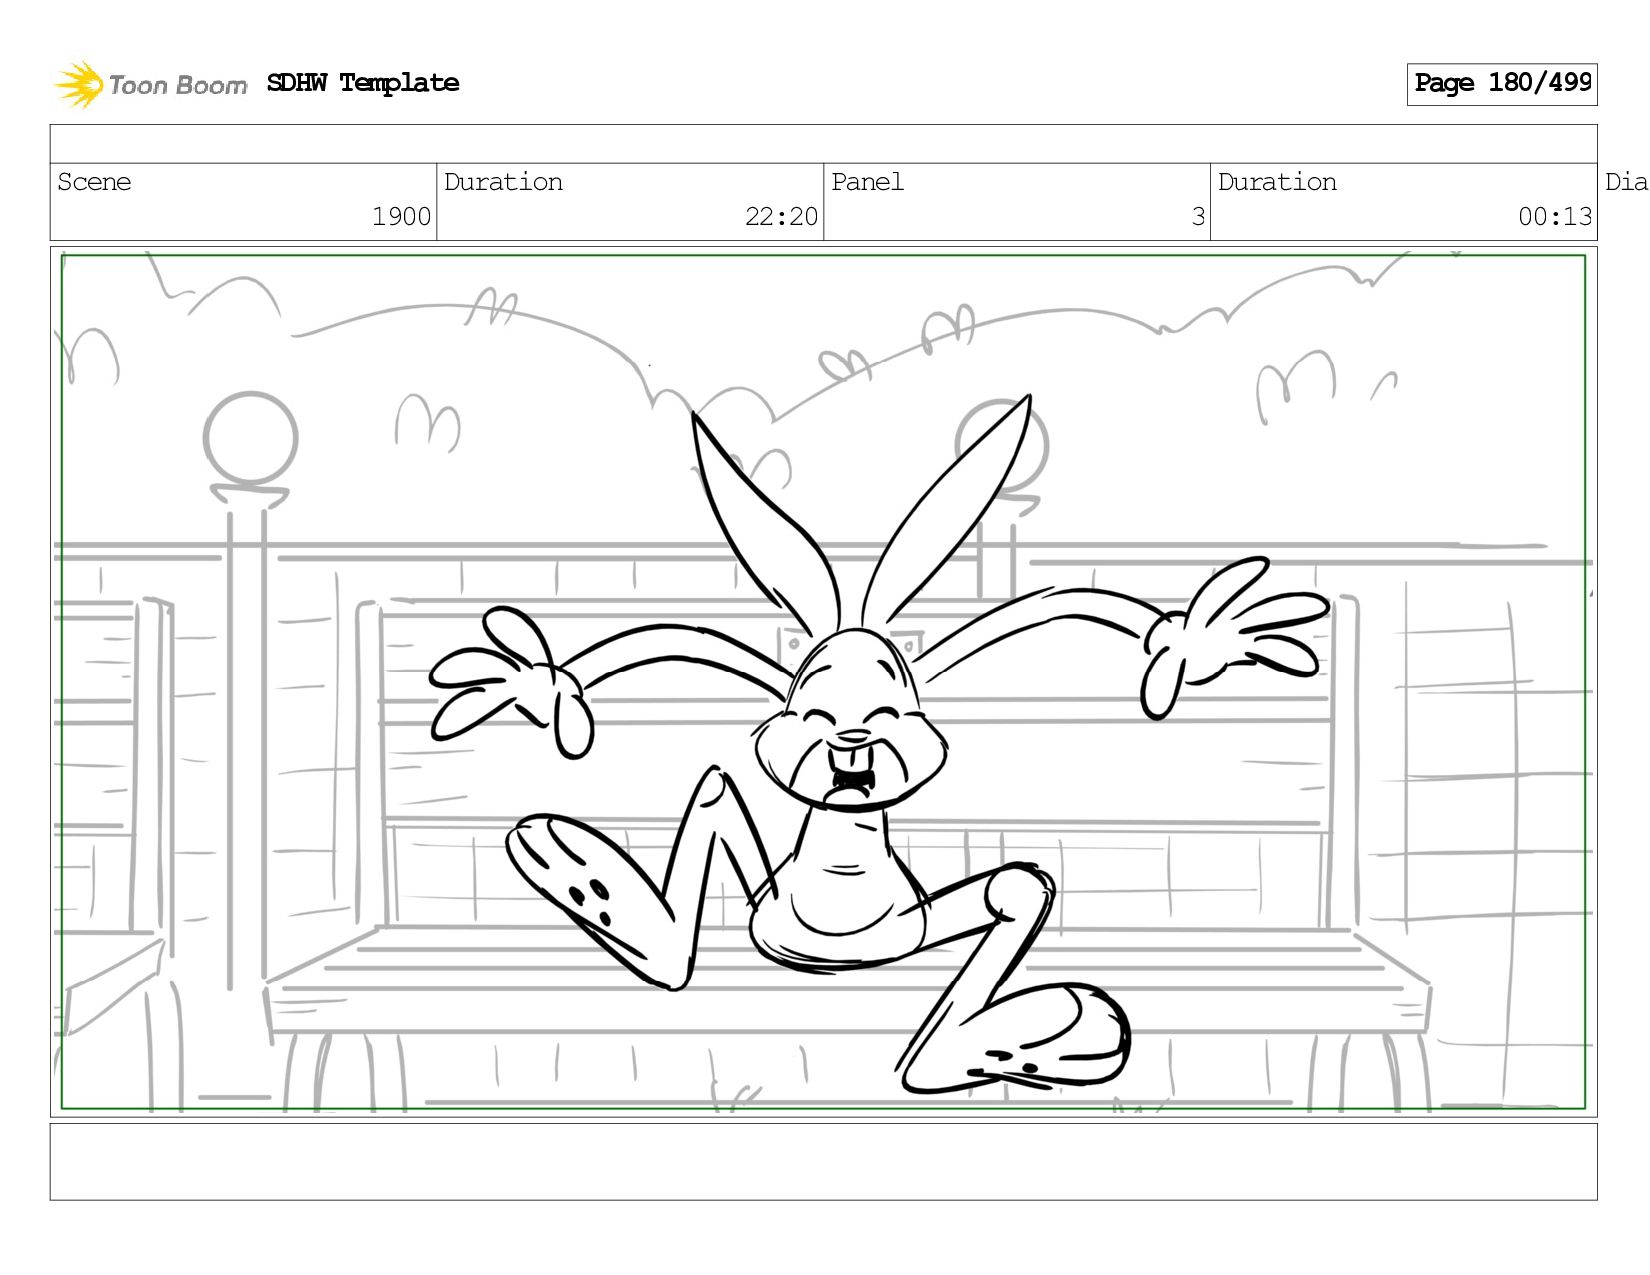Click the scene duration value '22:20'

click(781, 217)
